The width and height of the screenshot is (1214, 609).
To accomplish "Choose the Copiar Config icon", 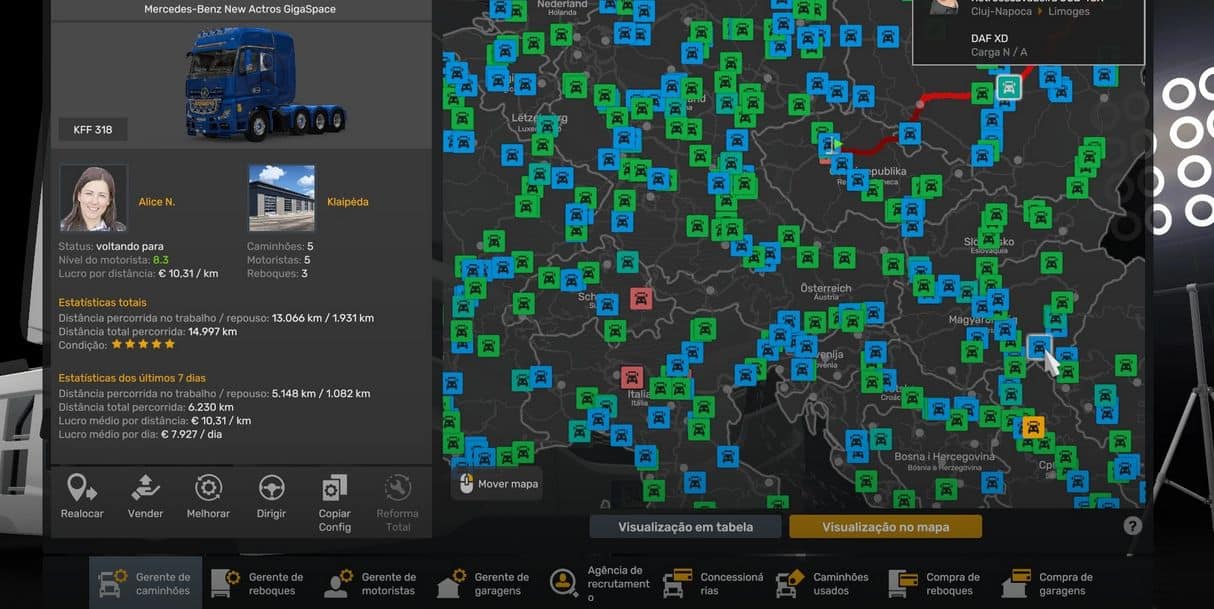I will 334,489.
